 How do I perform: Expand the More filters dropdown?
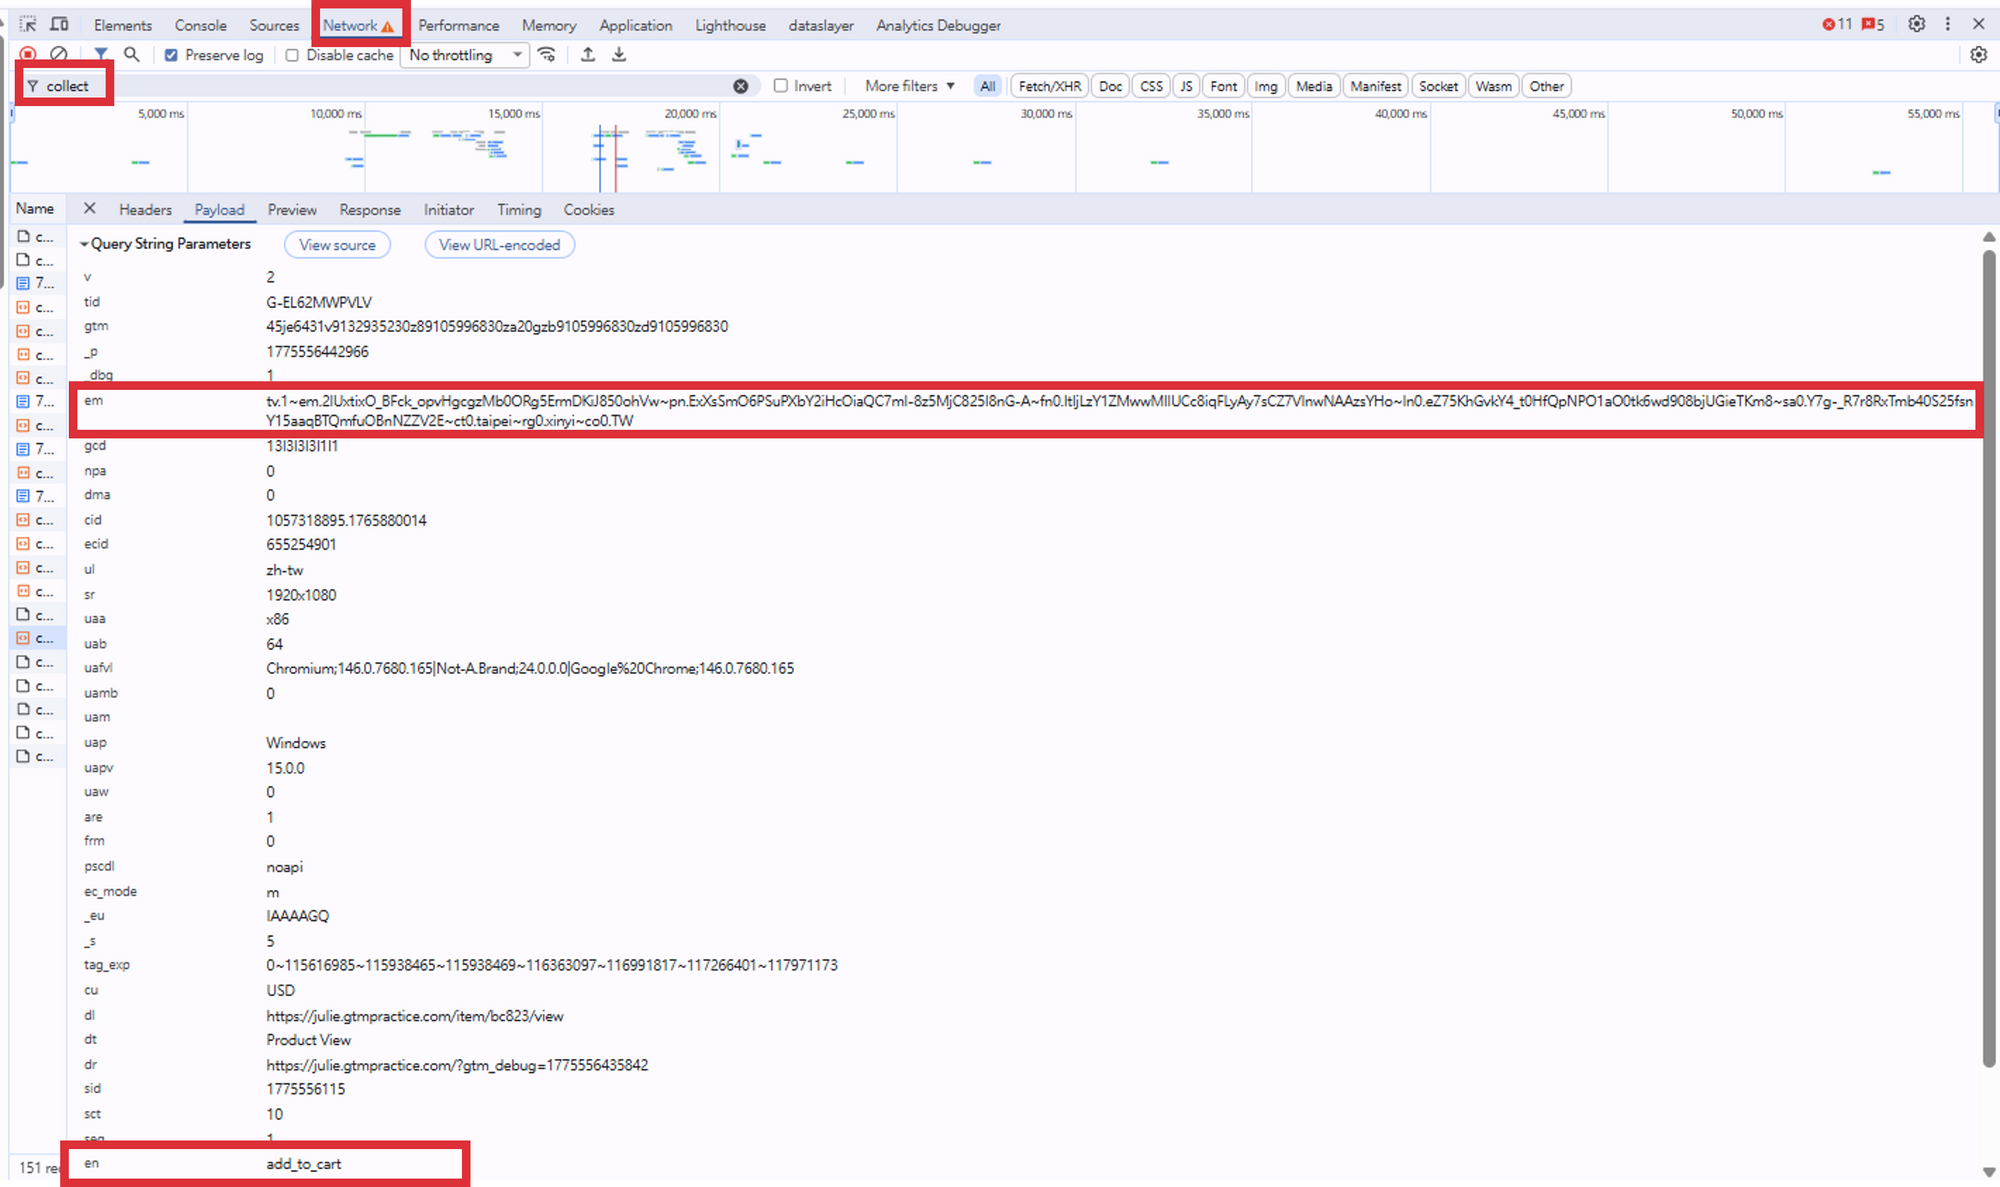[909, 86]
